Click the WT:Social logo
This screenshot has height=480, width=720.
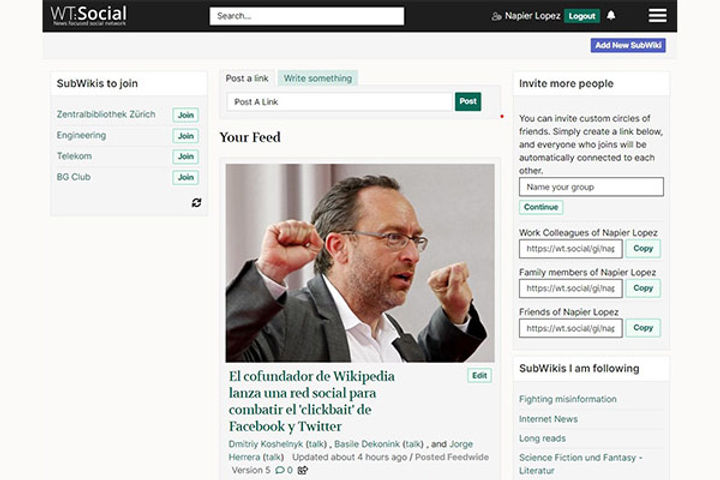pos(89,15)
